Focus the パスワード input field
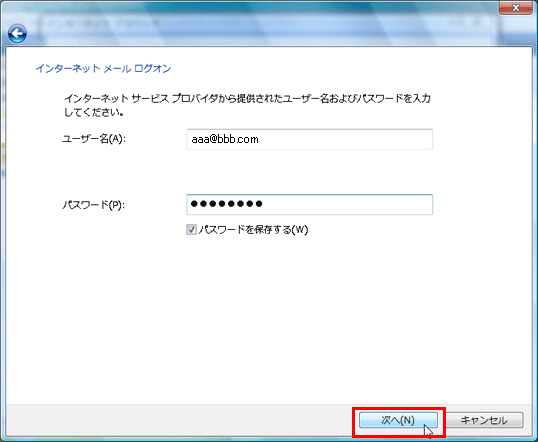The height and width of the screenshot is (442, 538). coord(309,205)
